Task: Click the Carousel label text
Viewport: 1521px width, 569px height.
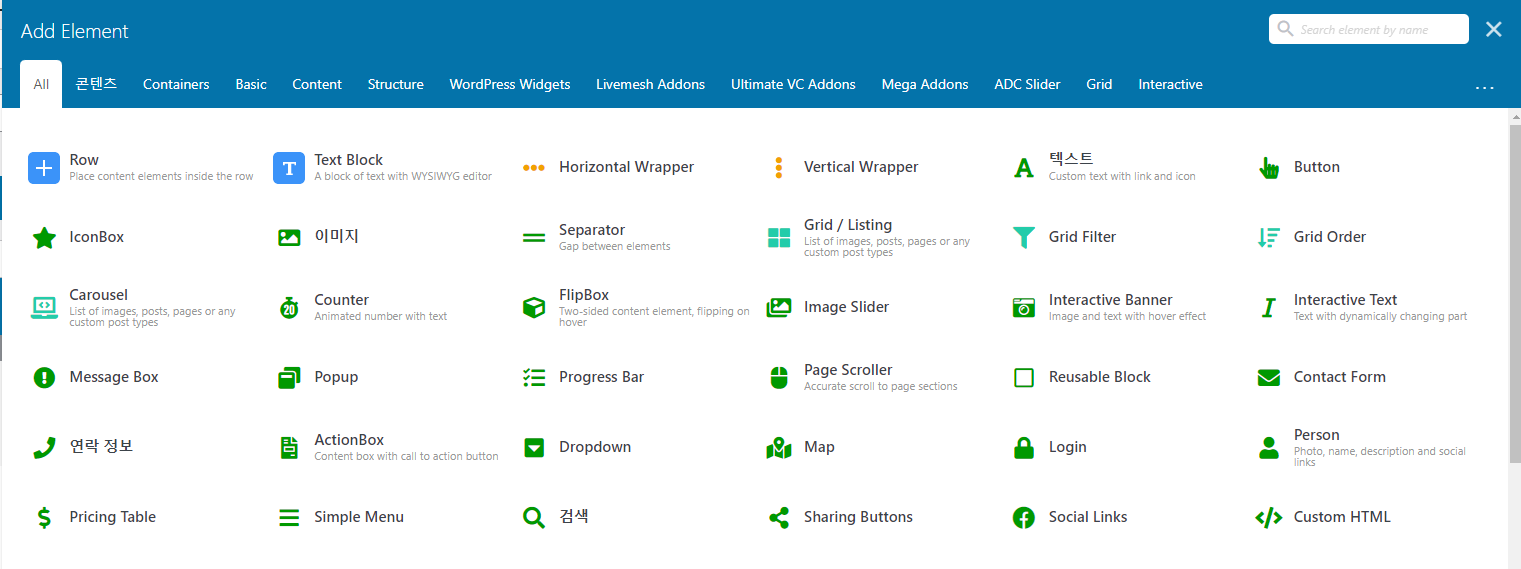Action: 99,295
